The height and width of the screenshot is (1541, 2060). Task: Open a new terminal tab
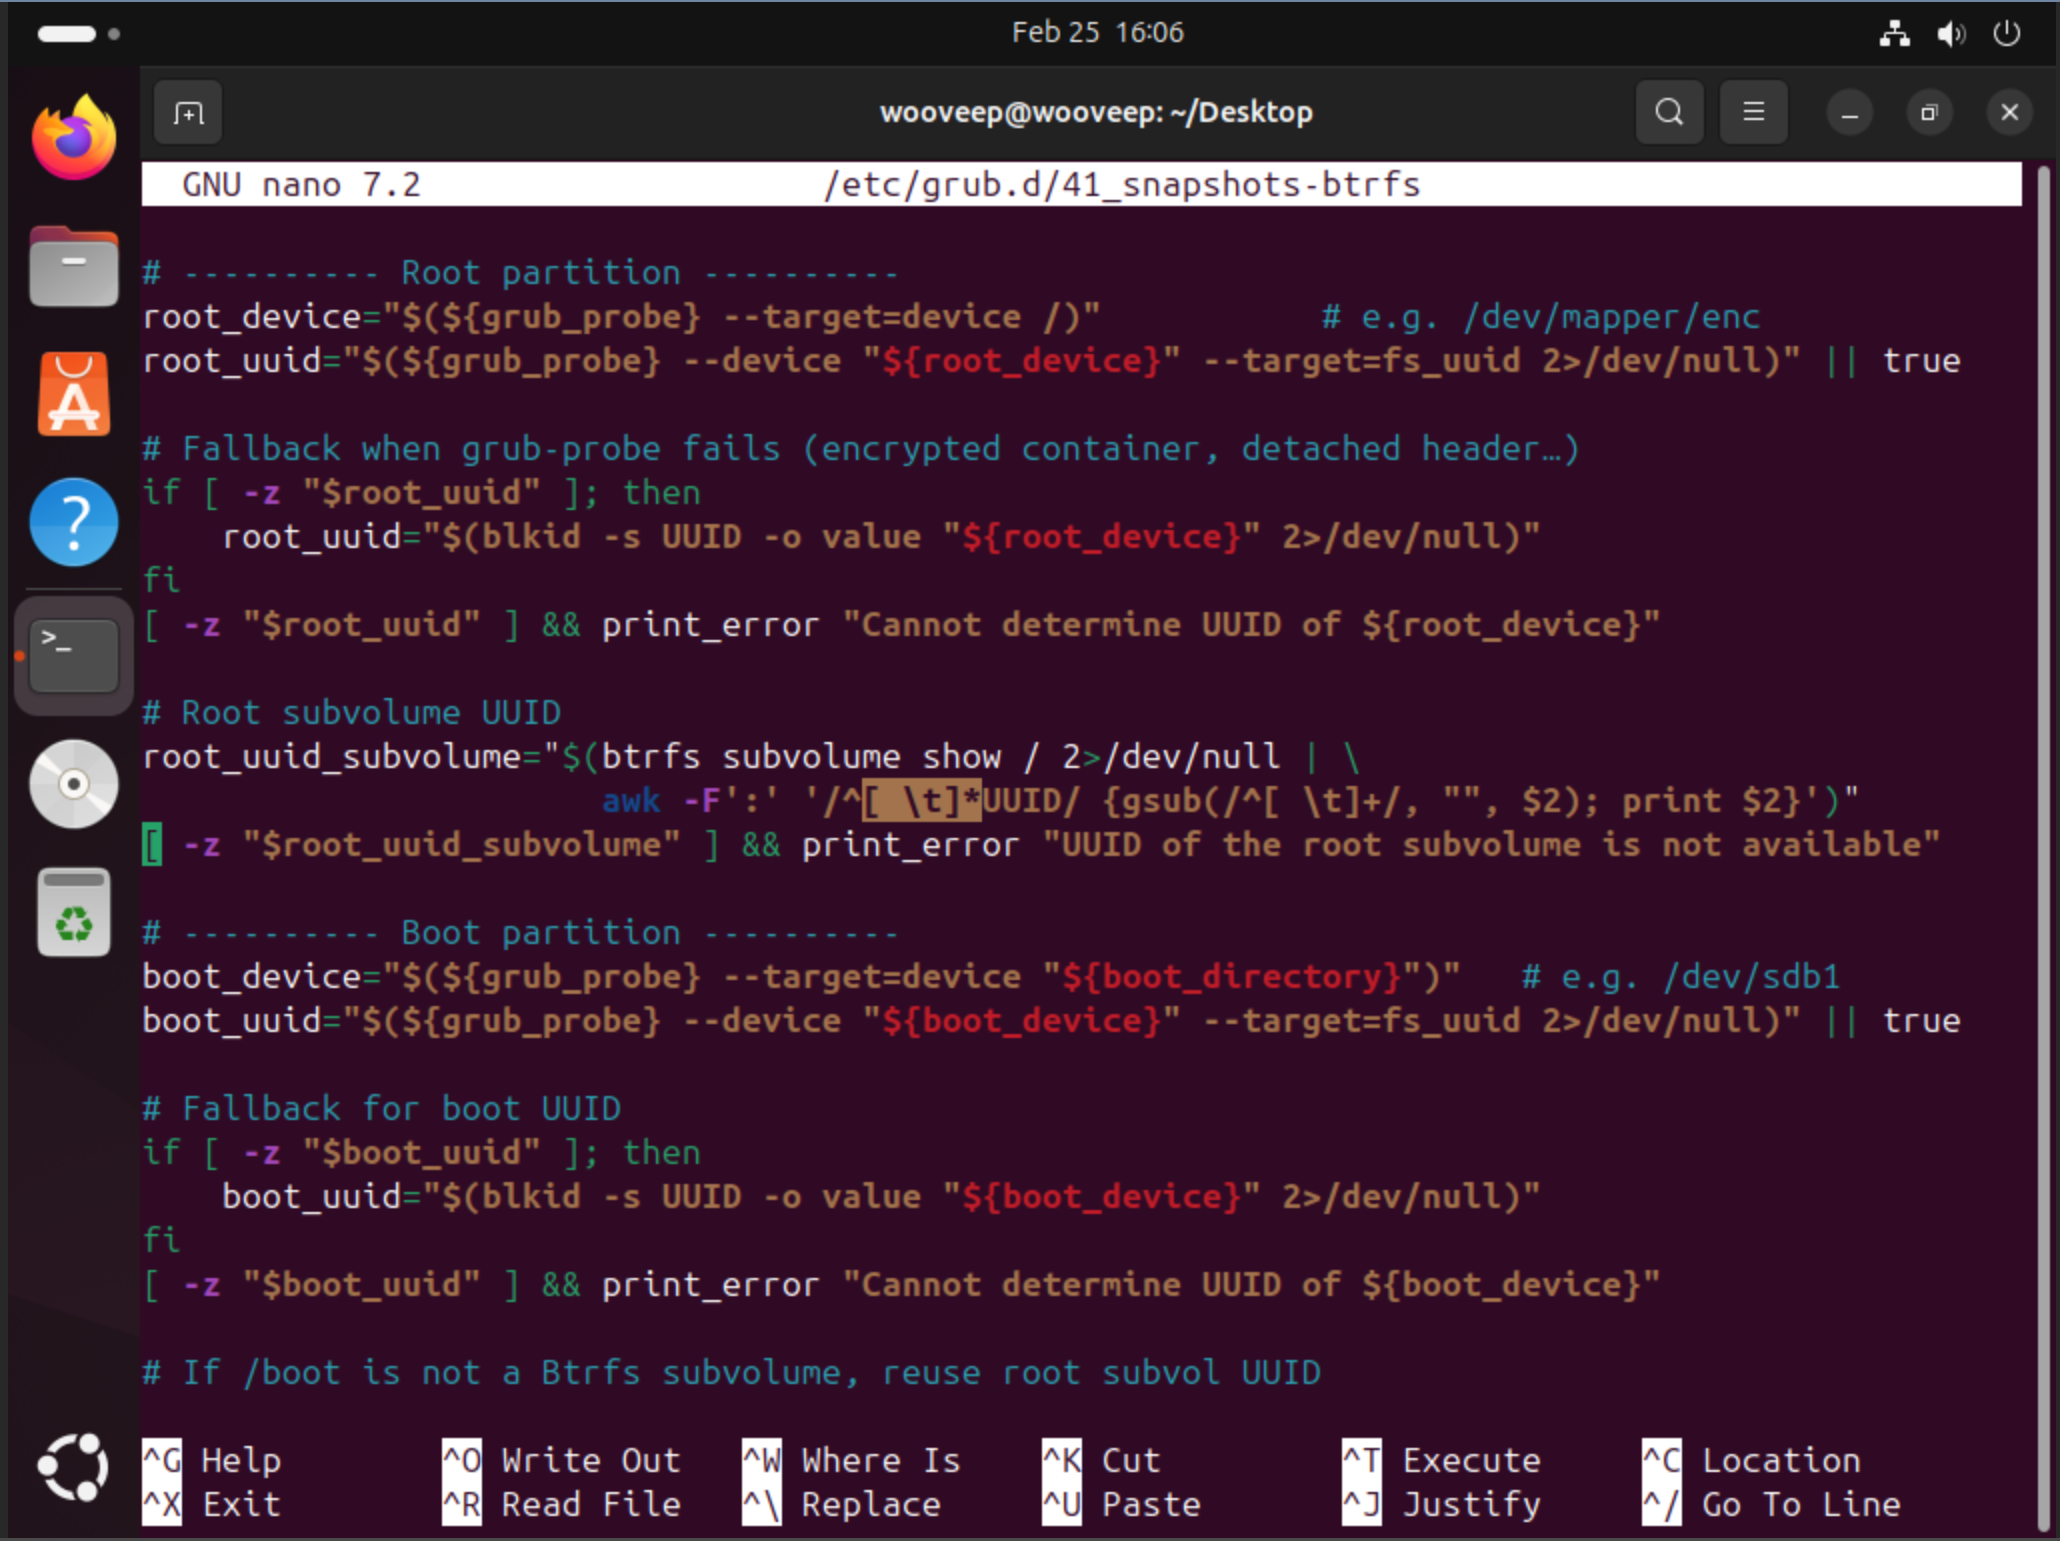click(x=188, y=113)
